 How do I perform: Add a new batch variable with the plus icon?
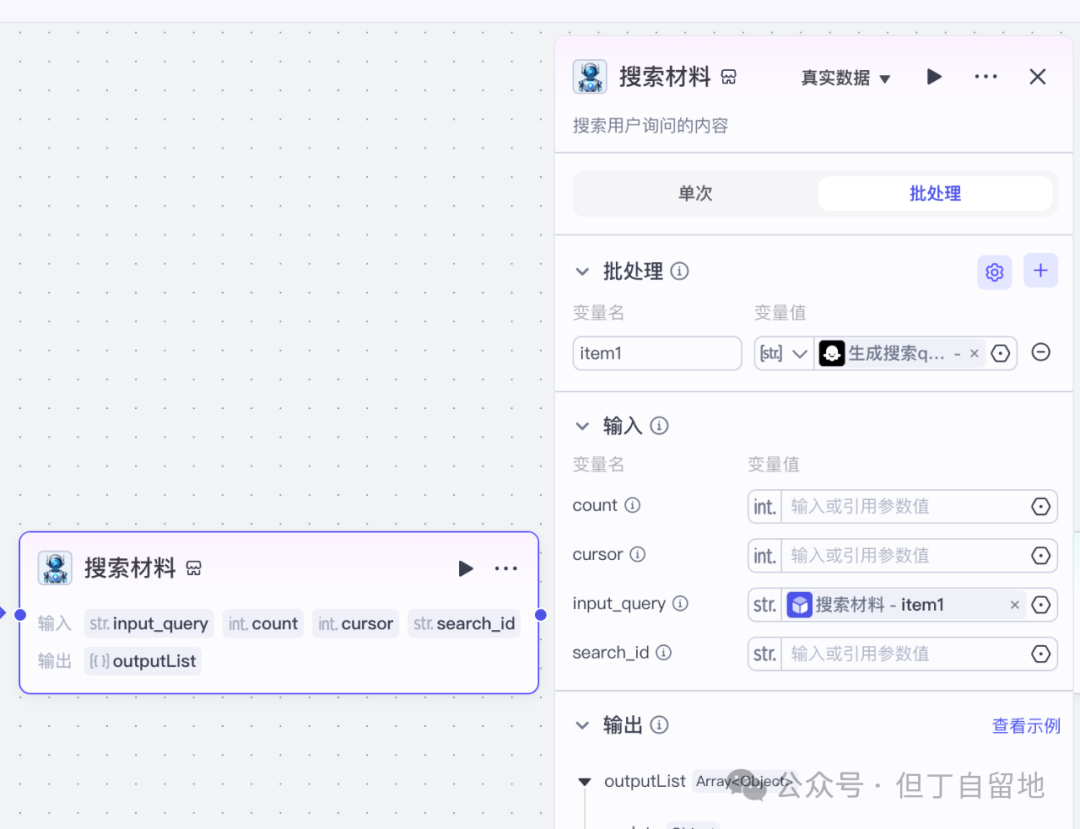(1040, 271)
